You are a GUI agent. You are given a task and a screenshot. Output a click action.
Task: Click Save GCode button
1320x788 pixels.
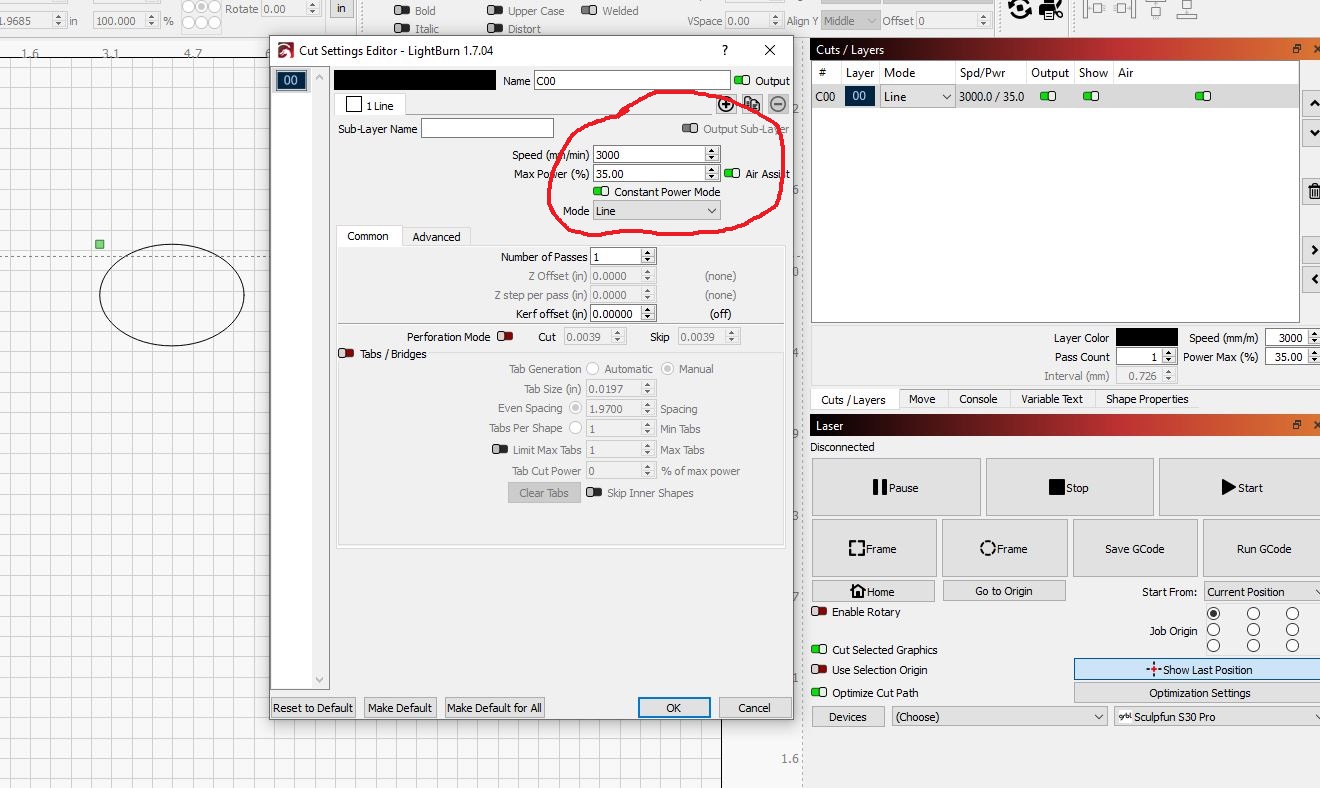click(x=1134, y=548)
